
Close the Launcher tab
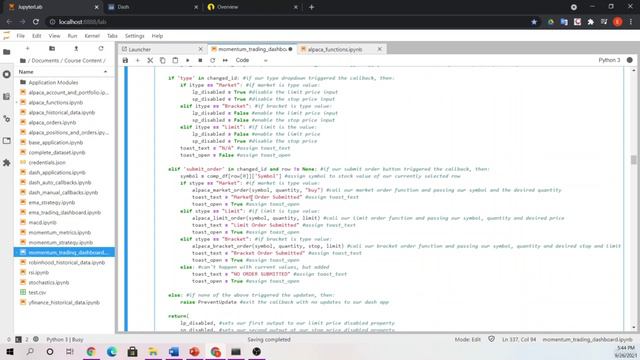200,49
